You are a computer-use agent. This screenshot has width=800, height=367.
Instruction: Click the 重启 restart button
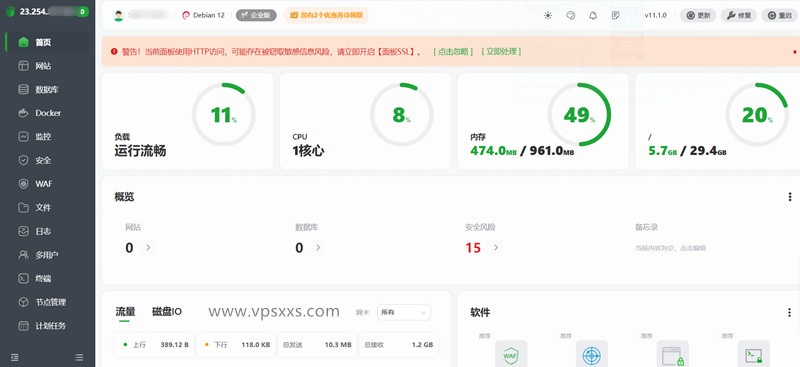[780, 15]
